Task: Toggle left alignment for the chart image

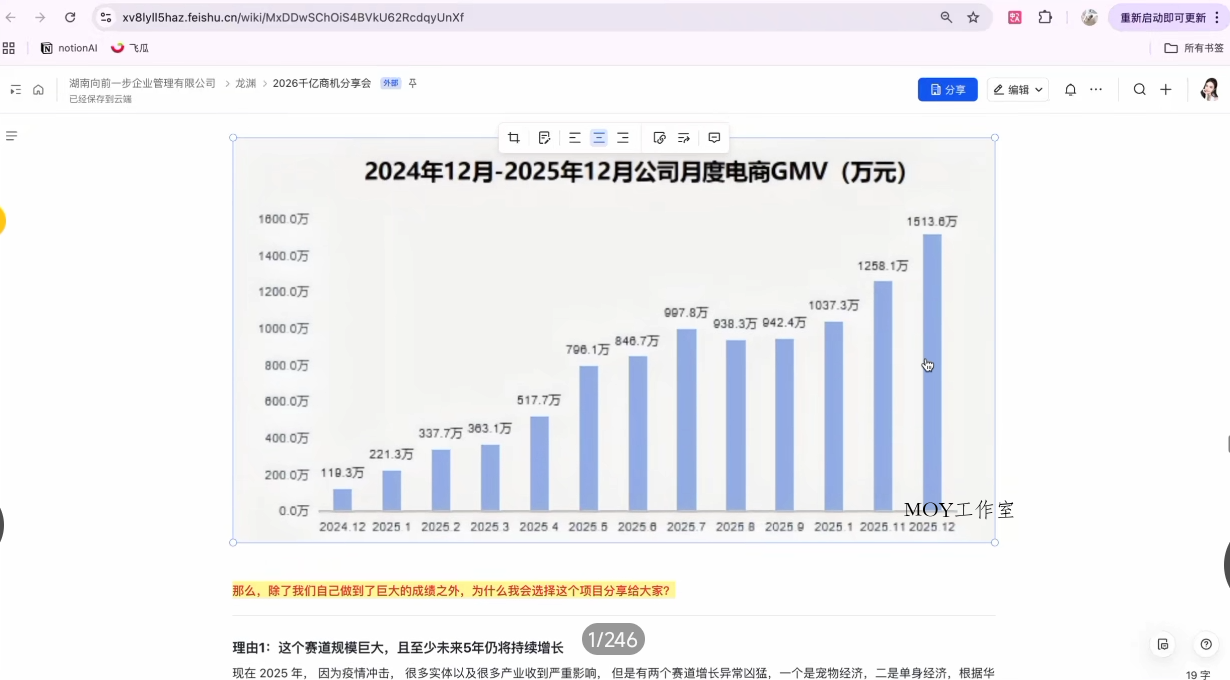Action: click(575, 137)
